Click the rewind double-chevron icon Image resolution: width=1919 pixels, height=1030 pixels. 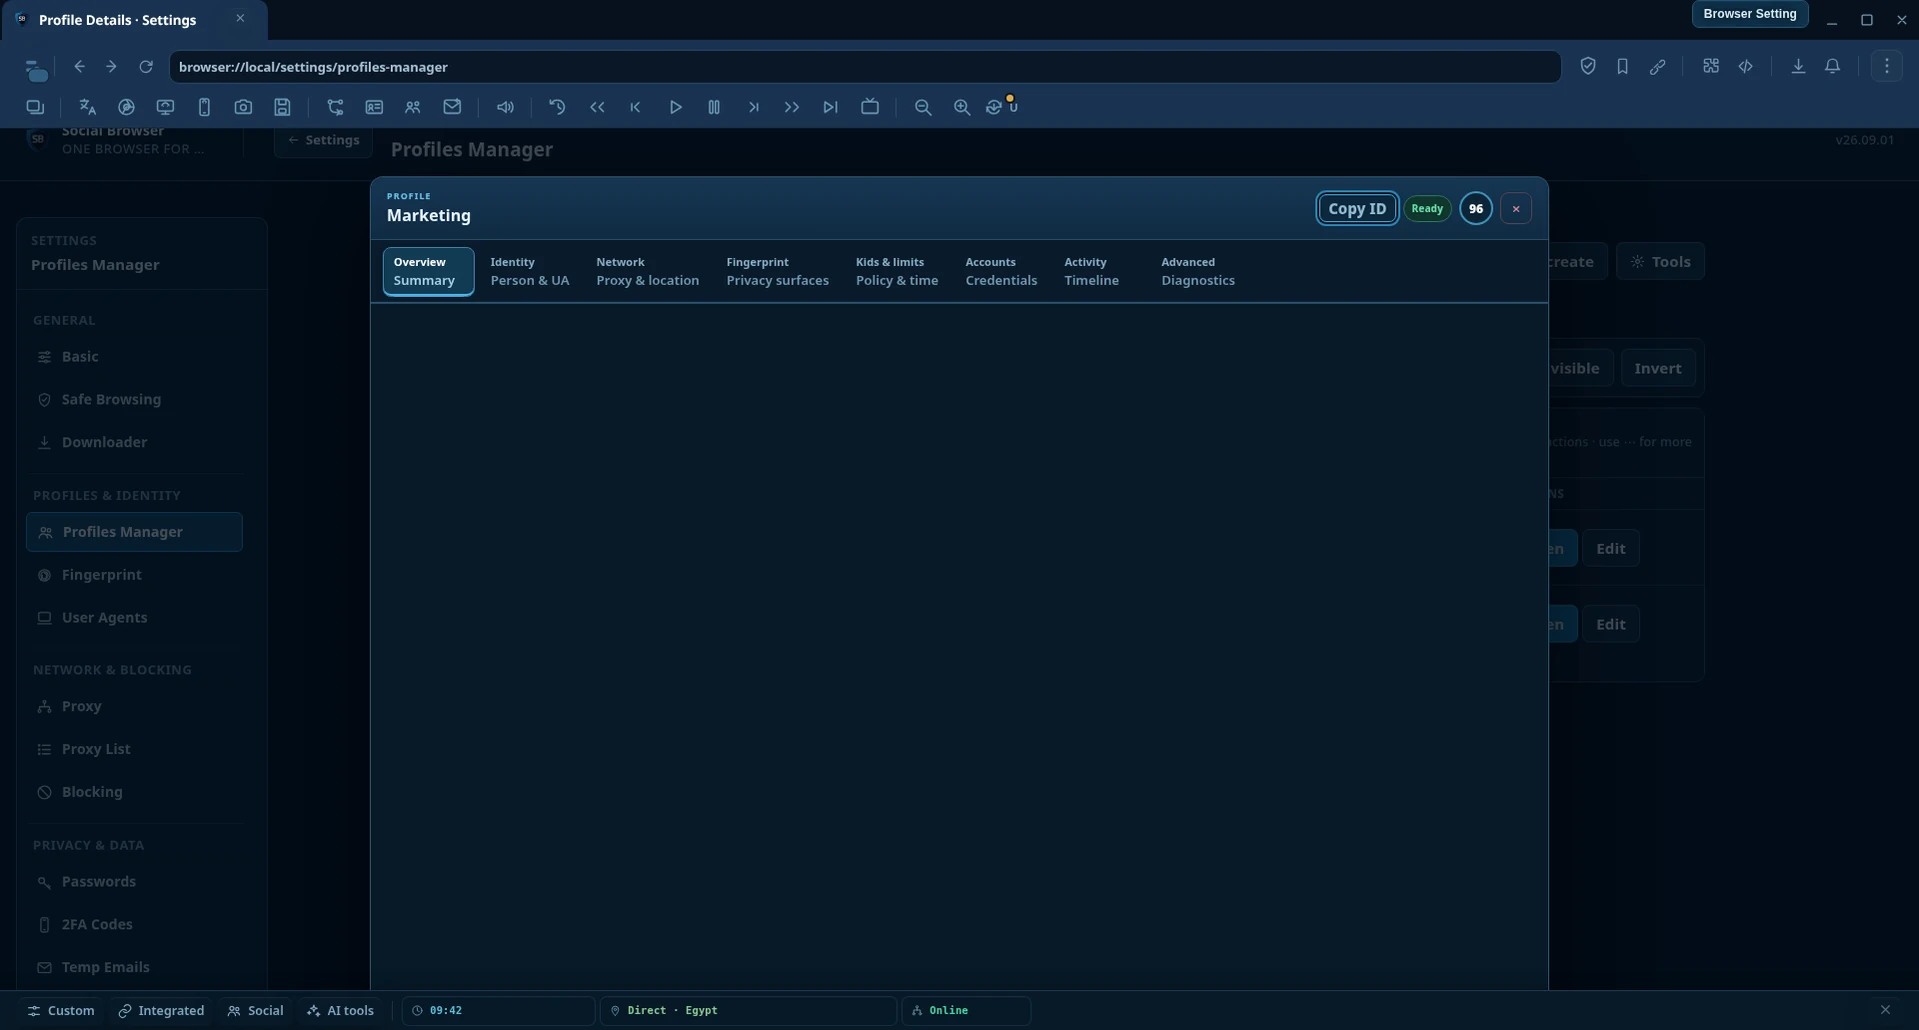click(x=597, y=107)
